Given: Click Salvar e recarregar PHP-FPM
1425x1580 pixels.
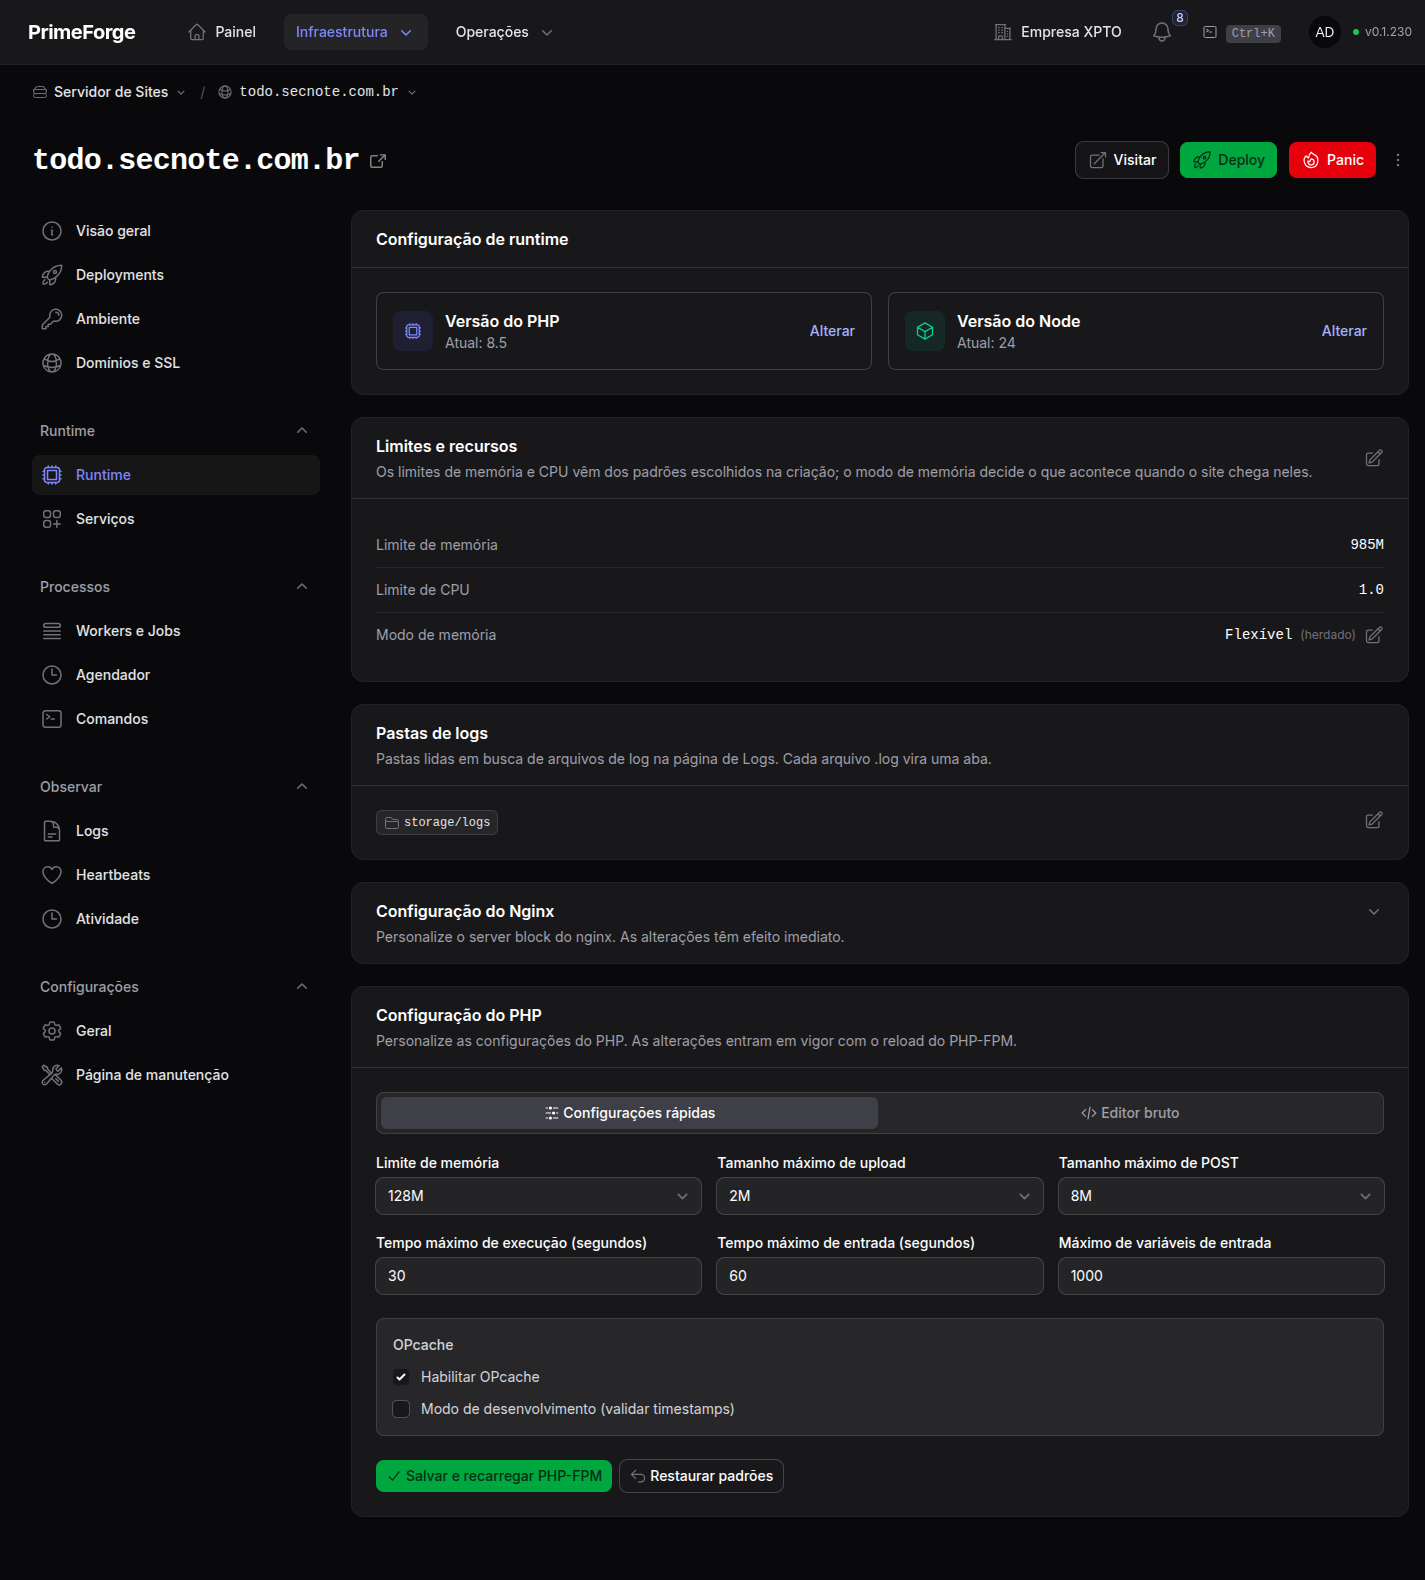Looking at the screenshot, I should point(494,1476).
